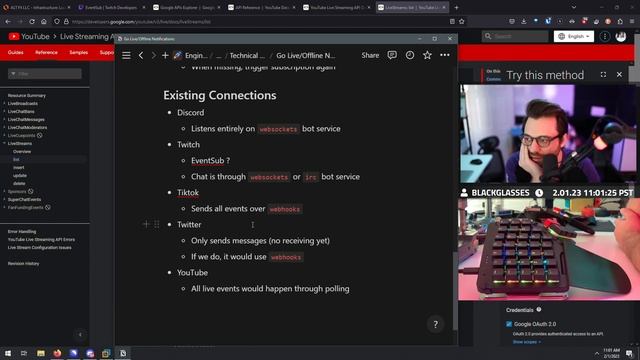This screenshot has height=360, width=640.
Task: Expand the LiveBroadcasts tree item
Action: point(4,103)
